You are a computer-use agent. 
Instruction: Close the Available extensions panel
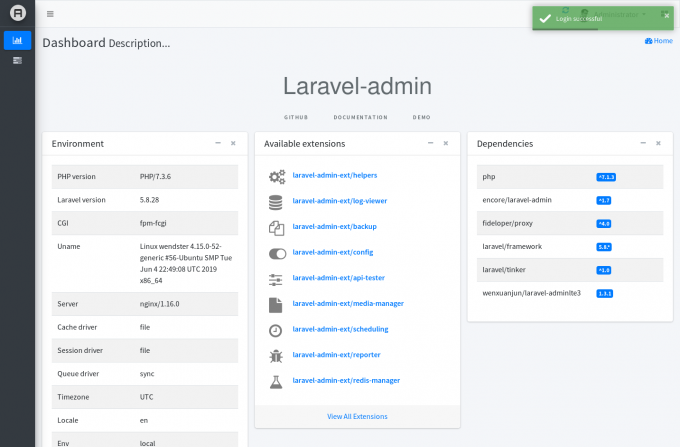pos(446,143)
